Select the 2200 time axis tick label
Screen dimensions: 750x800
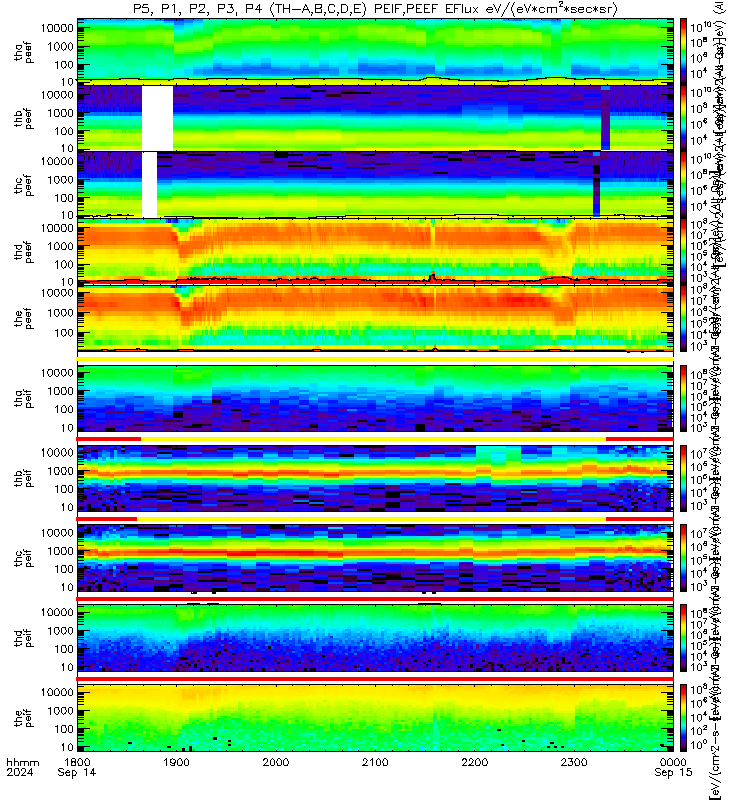click(x=475, y=762)
